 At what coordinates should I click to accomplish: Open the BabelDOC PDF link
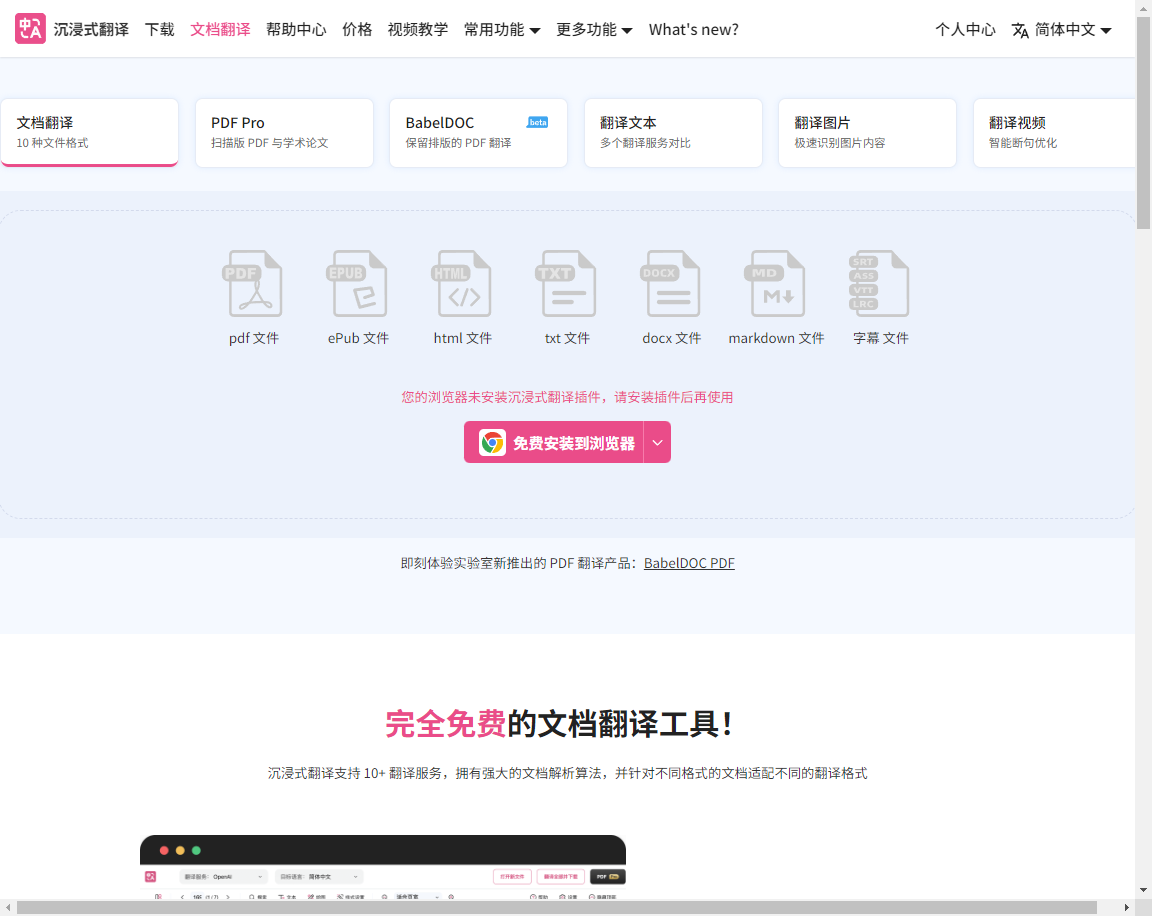tap(689, 563)
